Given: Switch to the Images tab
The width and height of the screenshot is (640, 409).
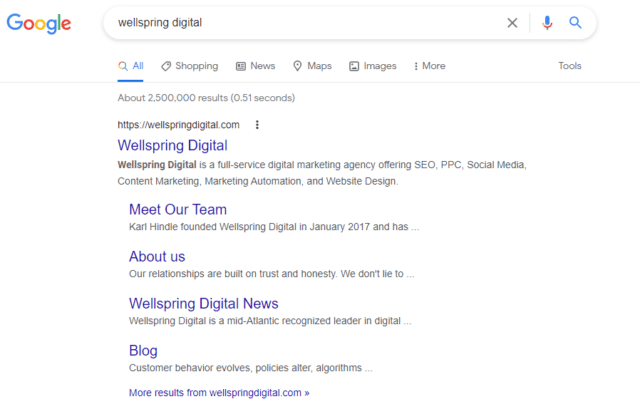Looking at the screenshot, I should click(373, 66).
